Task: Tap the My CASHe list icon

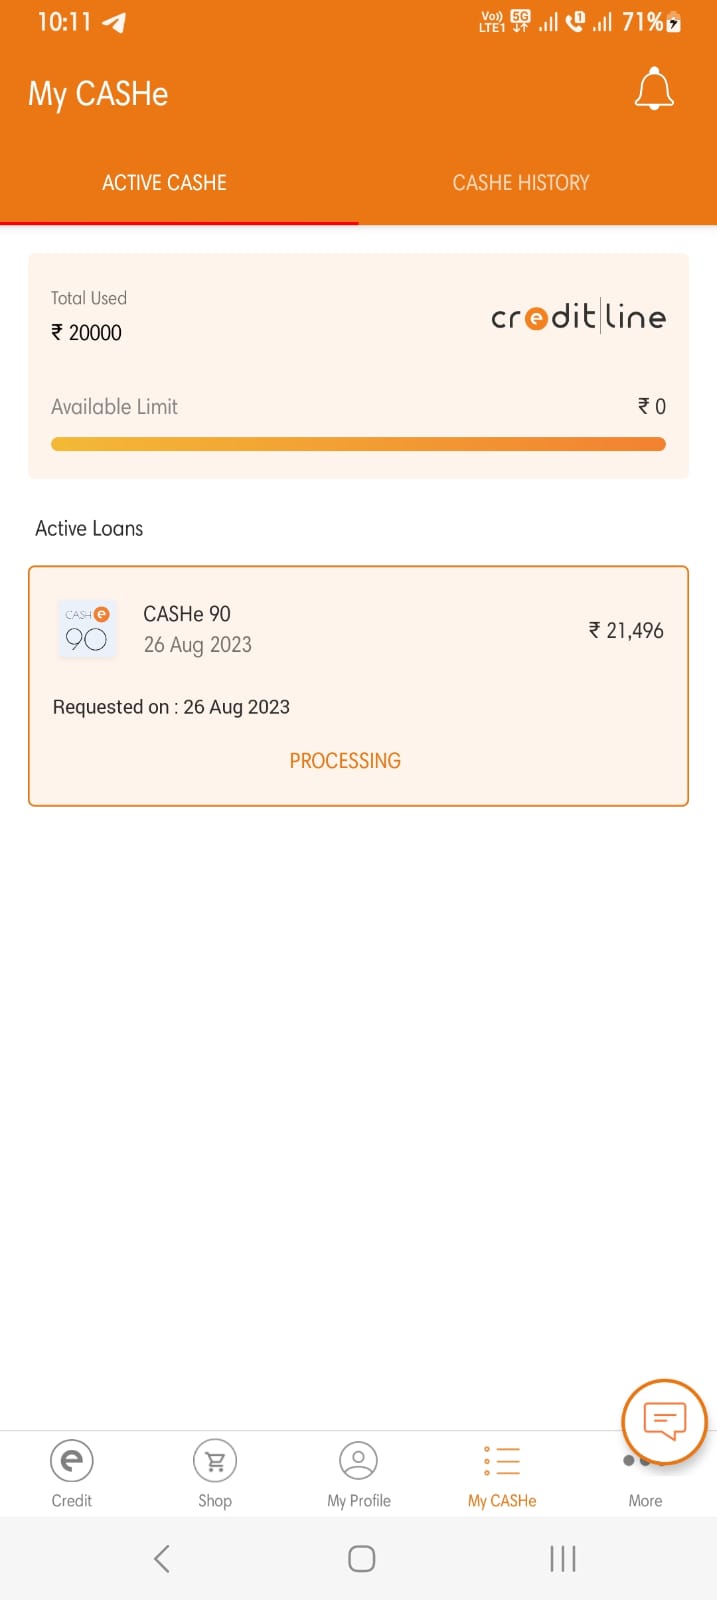Action: click(x=502, y=1462)
